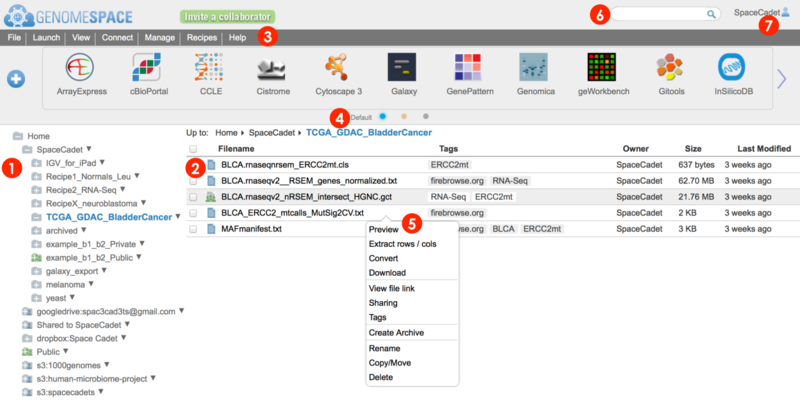This screenshot has width=800, height=400.
Task: Click the IGV_for_iPad folder icon
Action: [36, 163]
